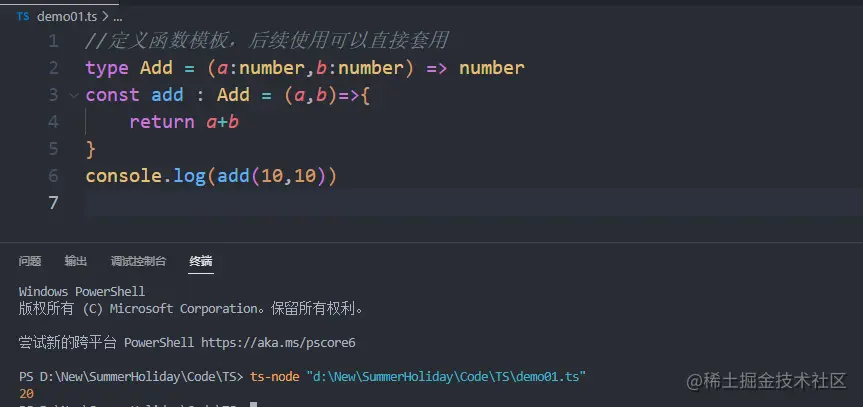Click the 'ts-node' command in terminal

pos(275,377)
